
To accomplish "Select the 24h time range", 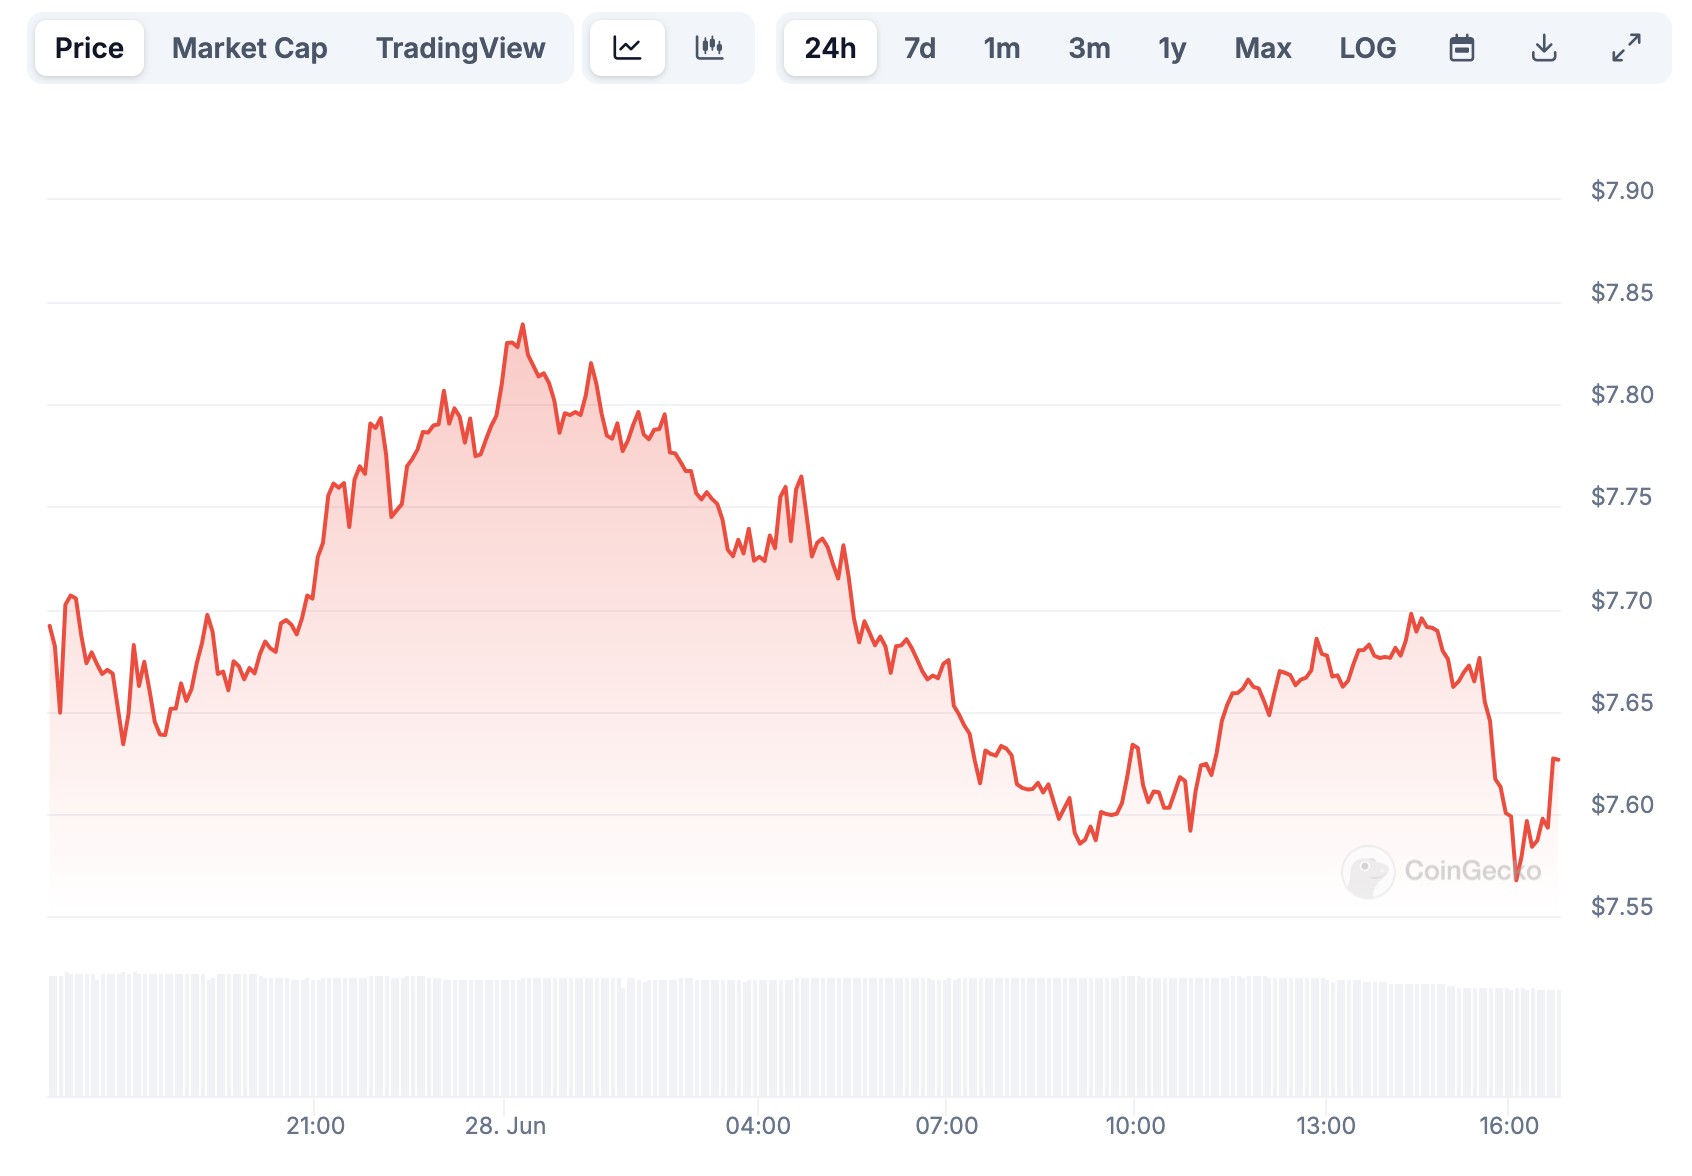I will 830,48.
